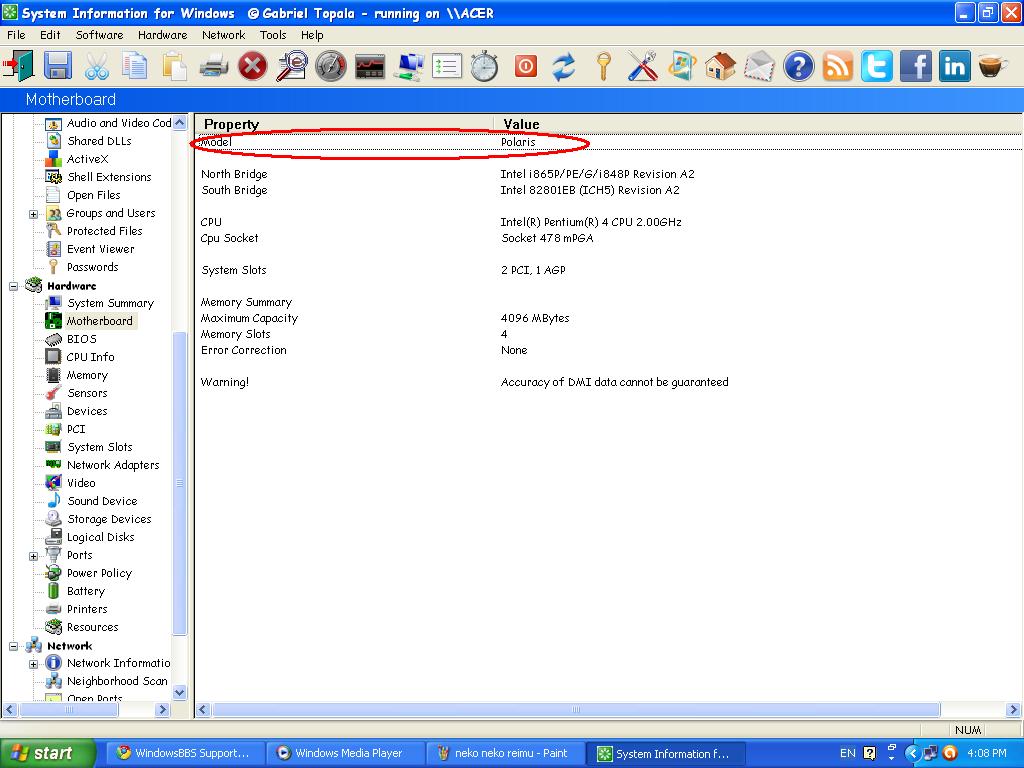1024x768 pixels.
Task: Click the floppy disk save icon
Action: tap(57, 65)
